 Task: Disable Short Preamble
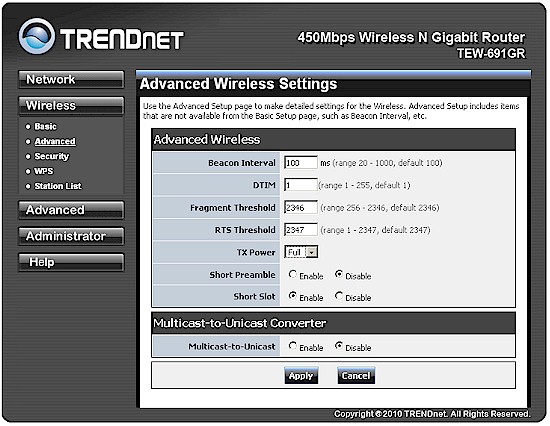[339, 274]
